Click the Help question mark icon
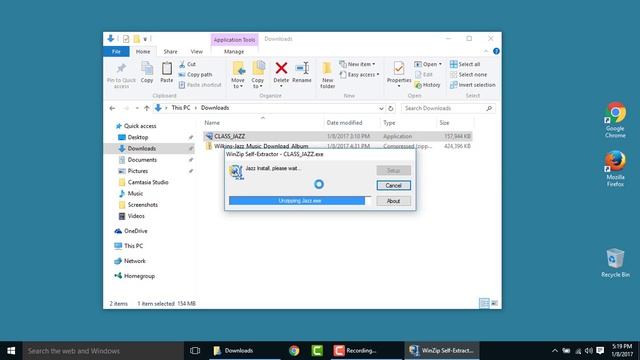The height and width of the screenshot is (360, 640). [496, 51]
